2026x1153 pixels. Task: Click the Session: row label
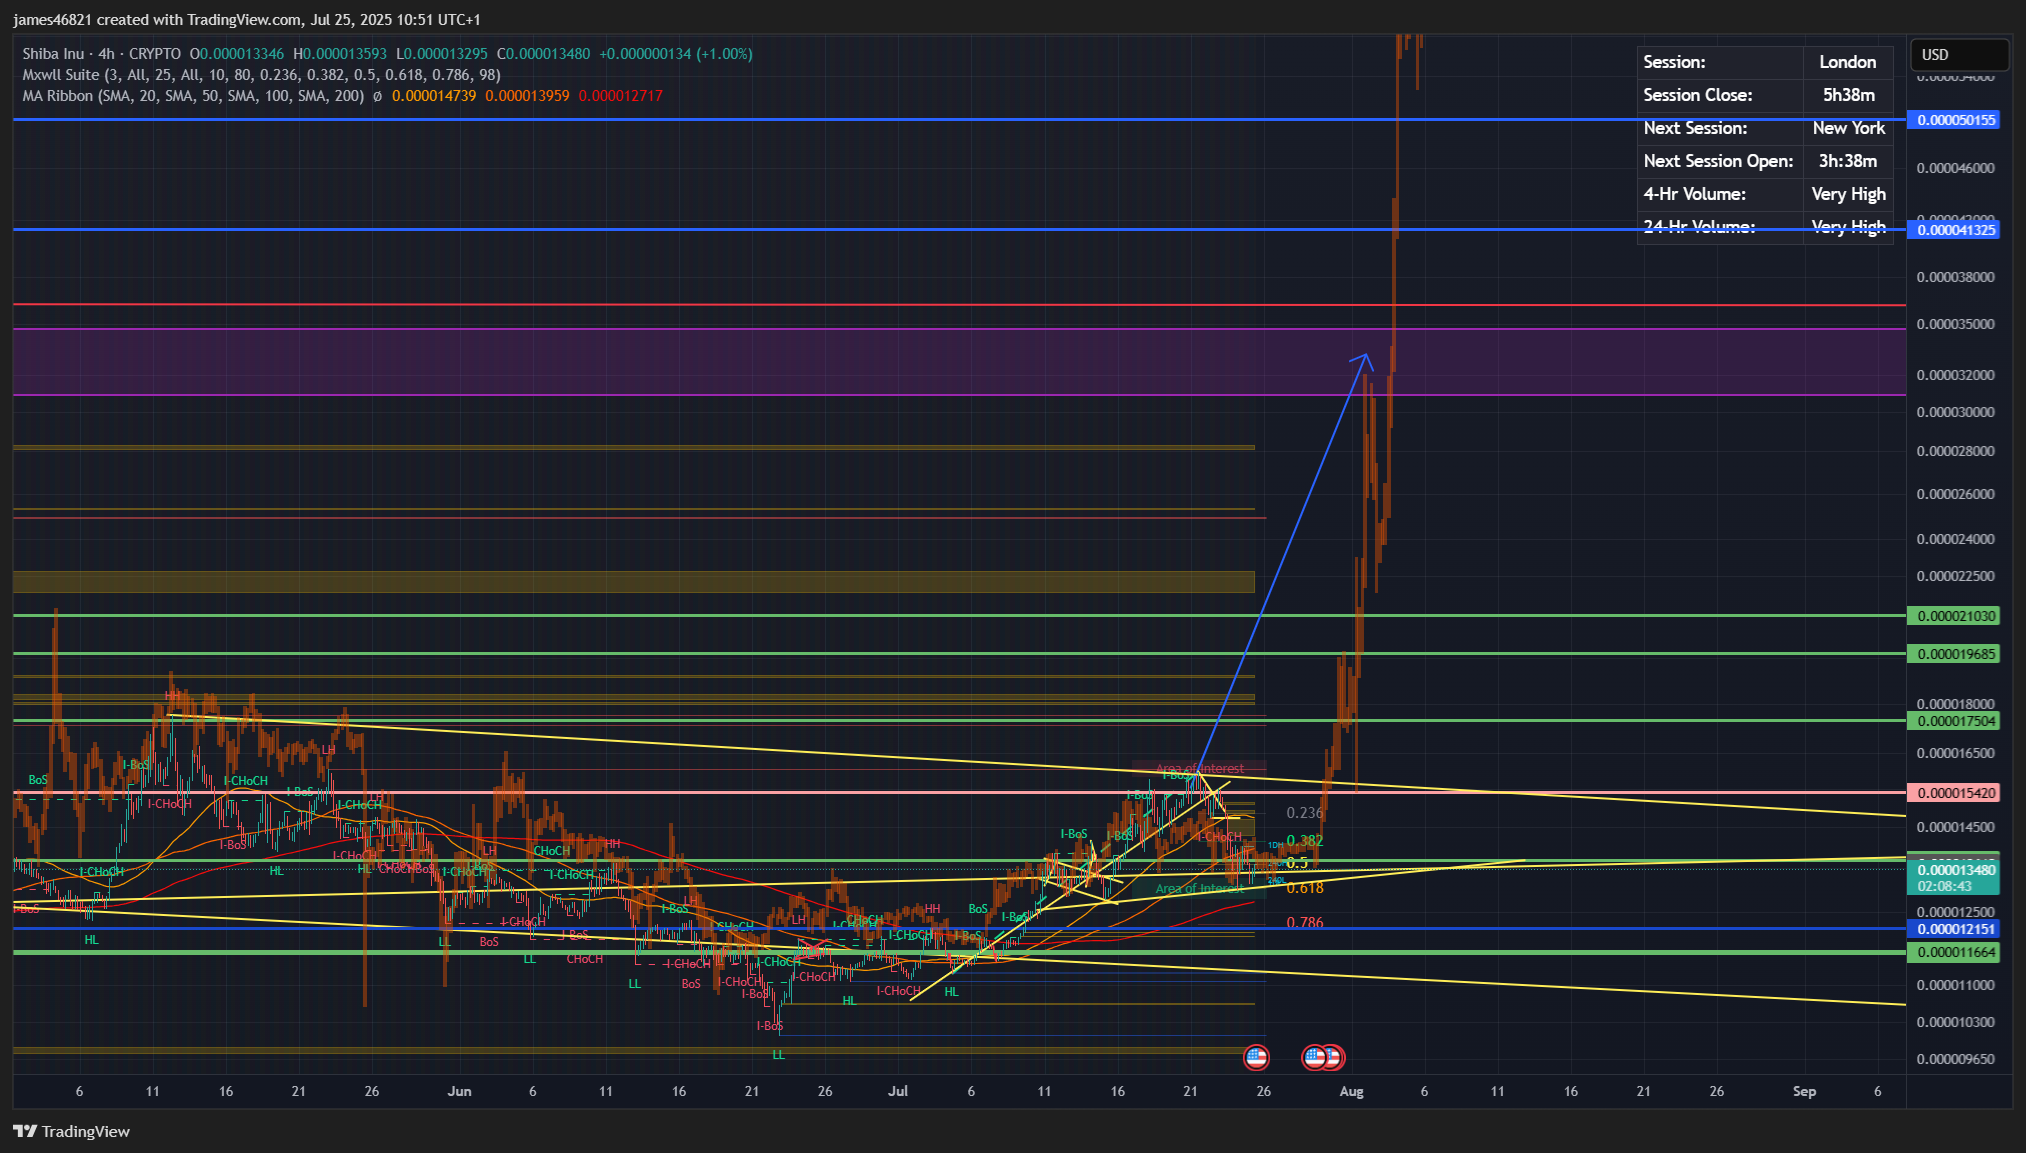[1674, 62]
